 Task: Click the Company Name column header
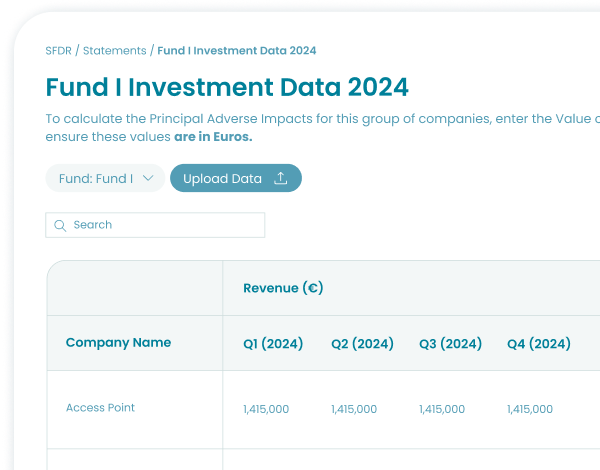(x=118, y=343)
